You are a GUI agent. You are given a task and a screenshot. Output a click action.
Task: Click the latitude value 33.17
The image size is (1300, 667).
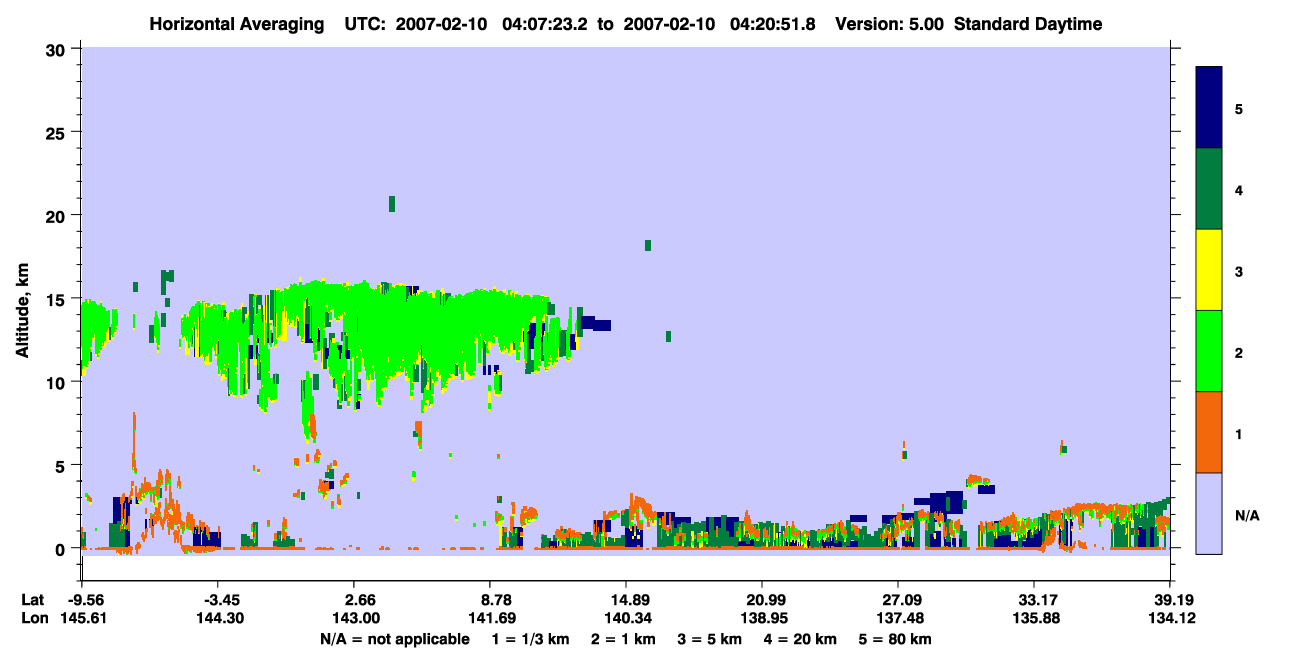pyautogui.click(x=1037, y=600)
